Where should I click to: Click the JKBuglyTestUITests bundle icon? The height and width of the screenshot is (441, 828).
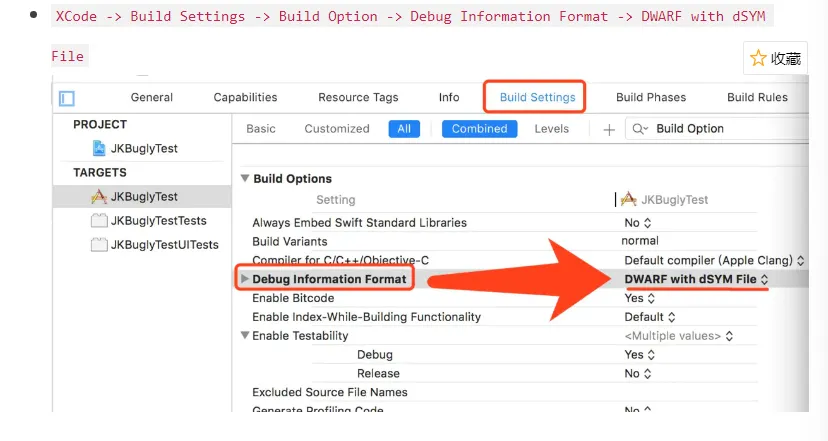pos(99,245)
